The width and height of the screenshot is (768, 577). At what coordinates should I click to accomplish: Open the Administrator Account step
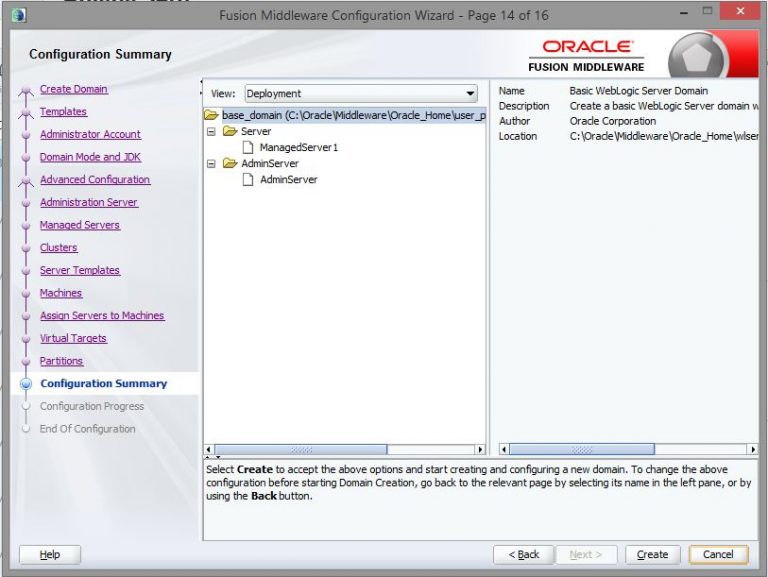tap(90, 134)
